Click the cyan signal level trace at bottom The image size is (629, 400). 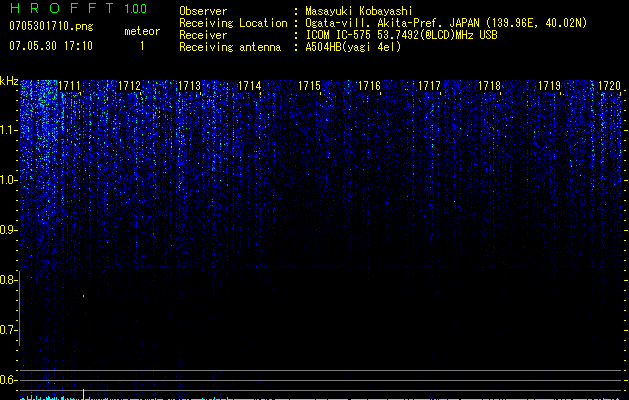(320, 398)
